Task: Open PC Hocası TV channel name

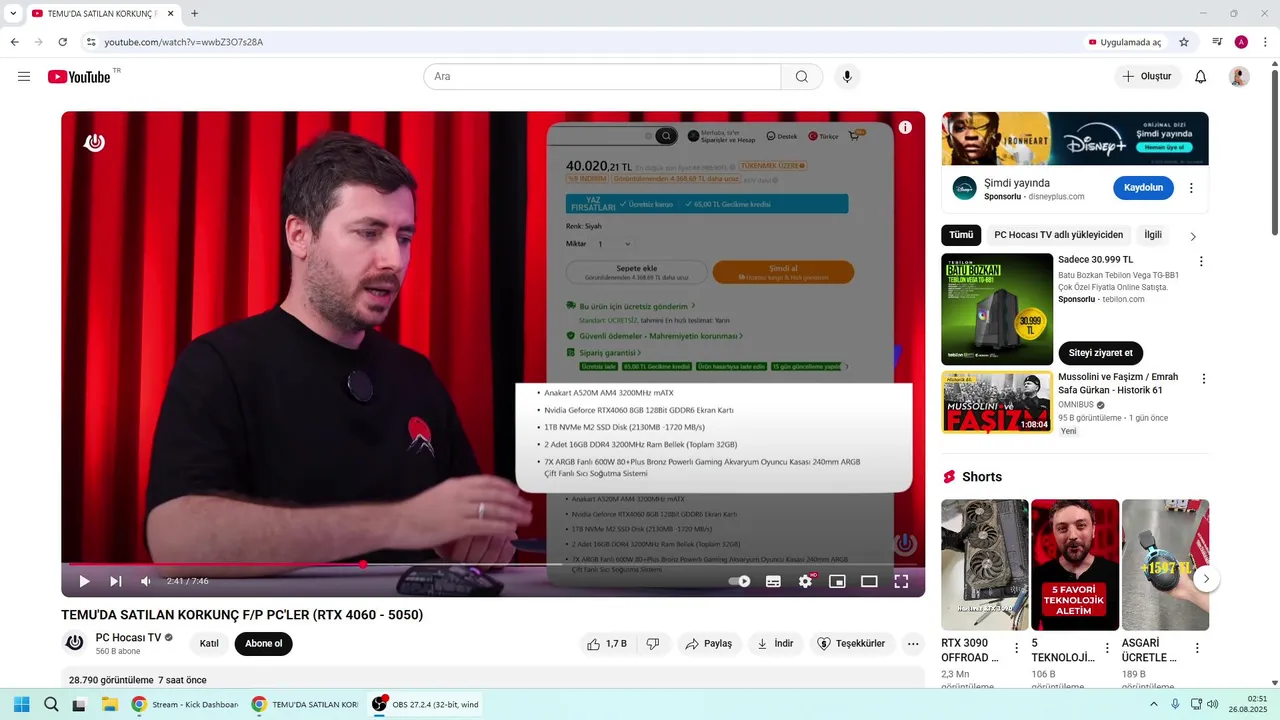Action: [x=128, y=638]
